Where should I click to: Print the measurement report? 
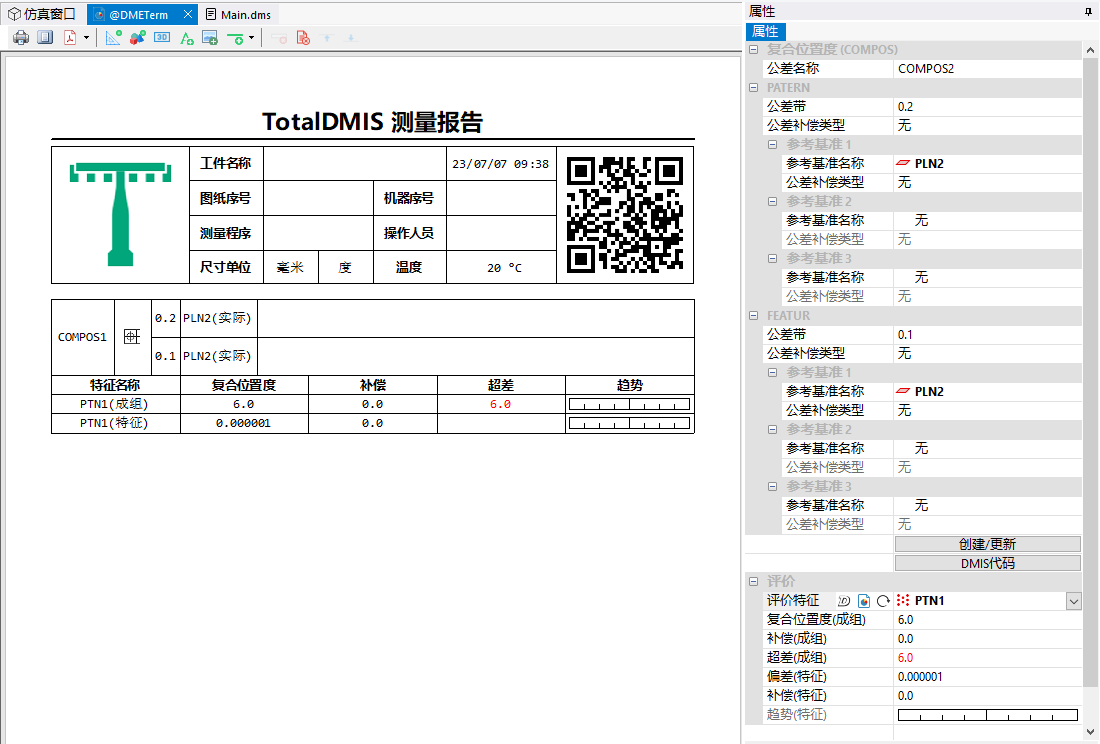21,38
